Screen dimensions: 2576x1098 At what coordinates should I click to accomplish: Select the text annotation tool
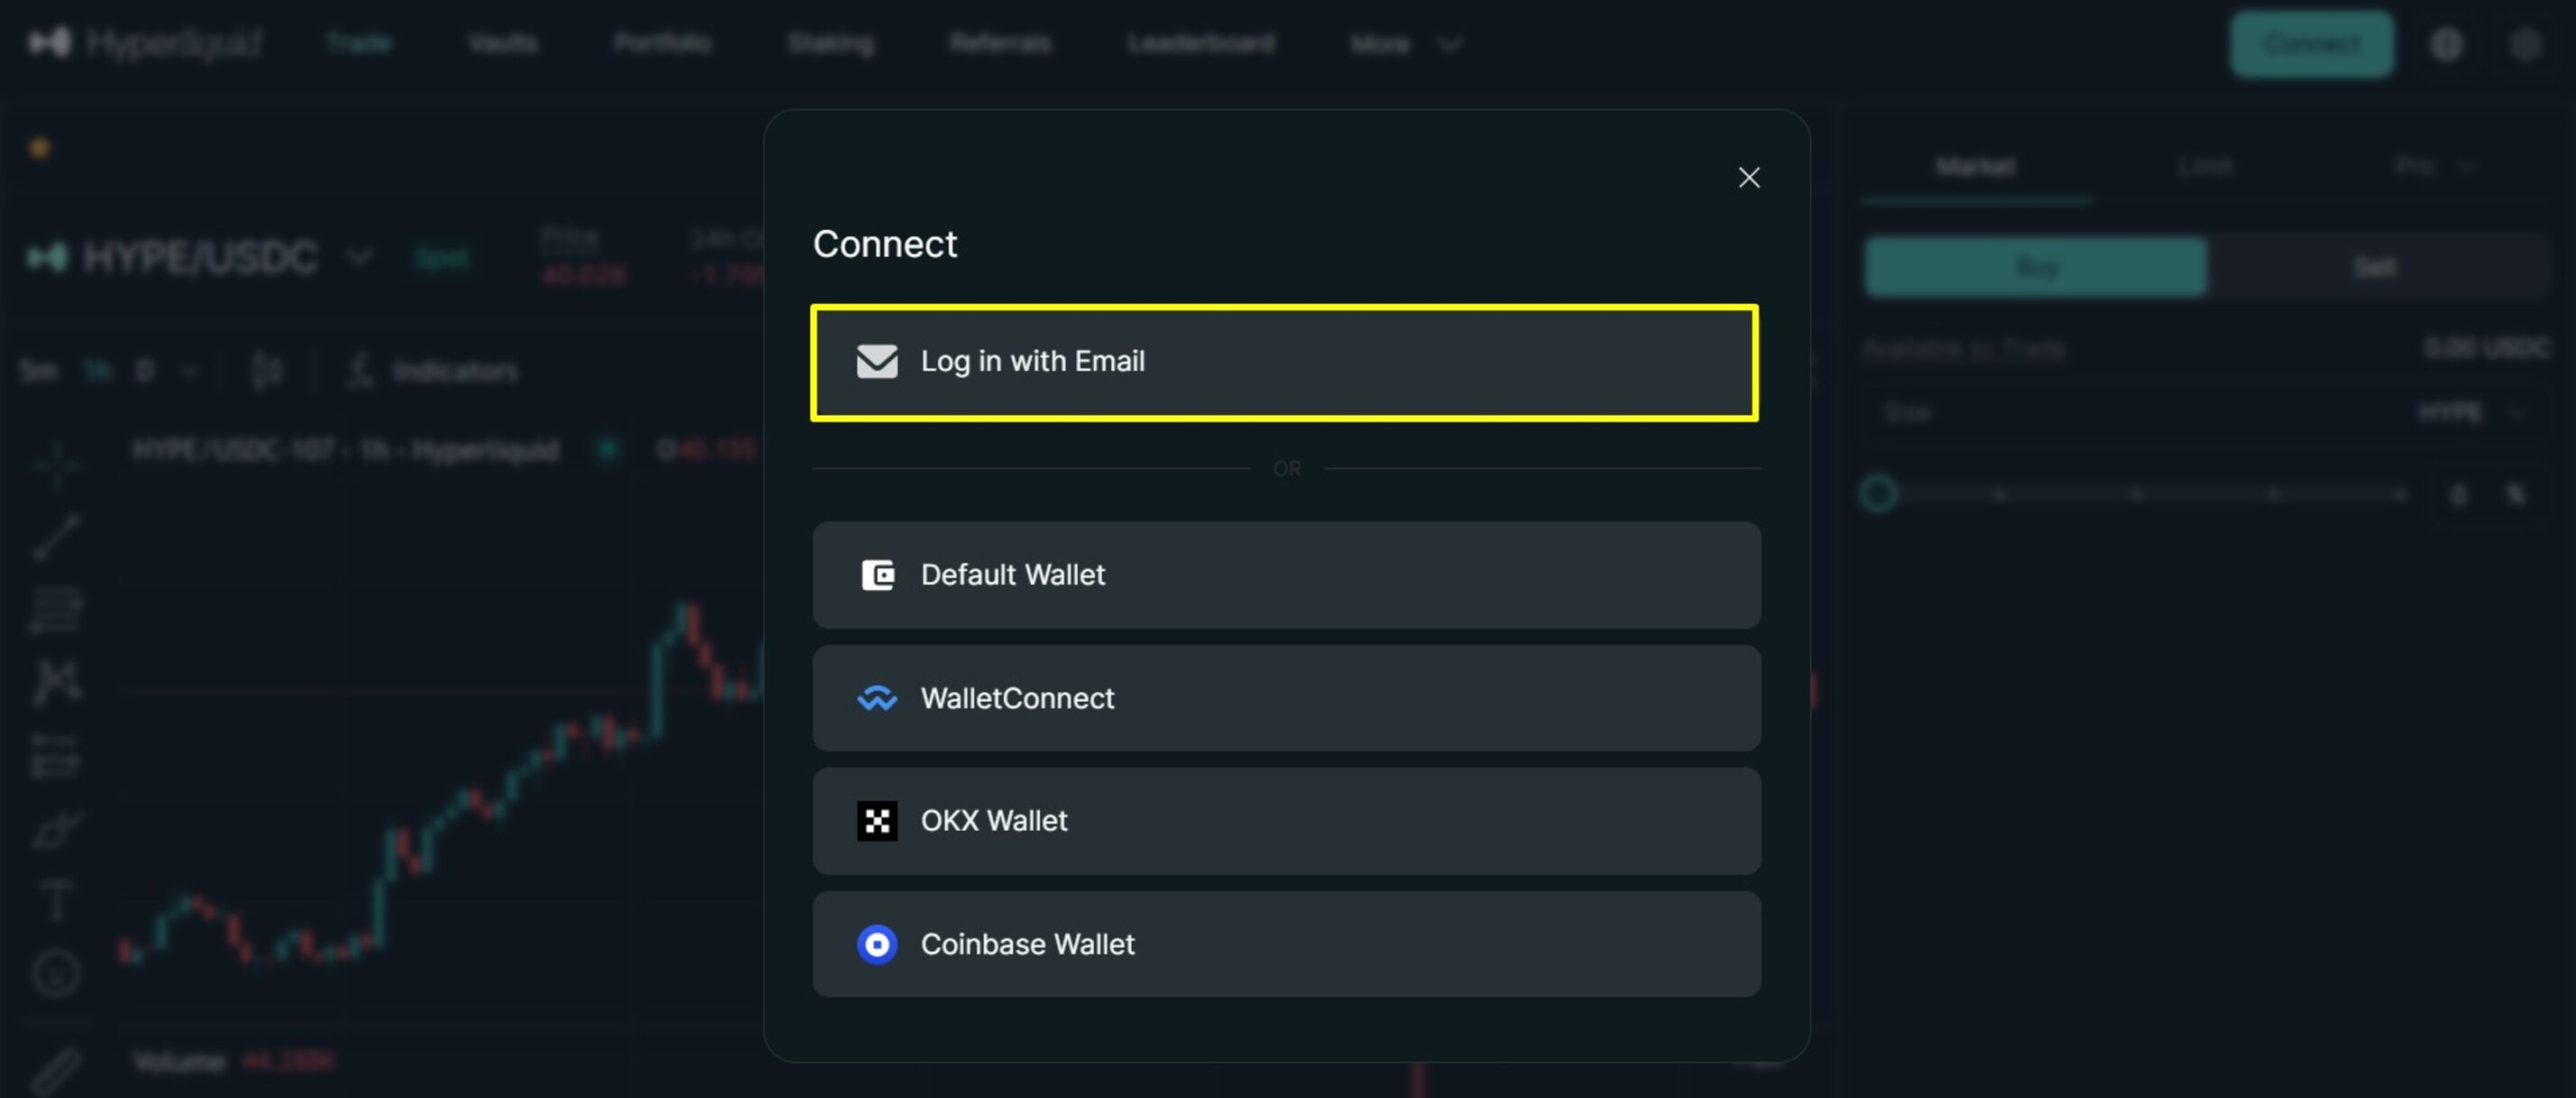click(x=57, y=900)
